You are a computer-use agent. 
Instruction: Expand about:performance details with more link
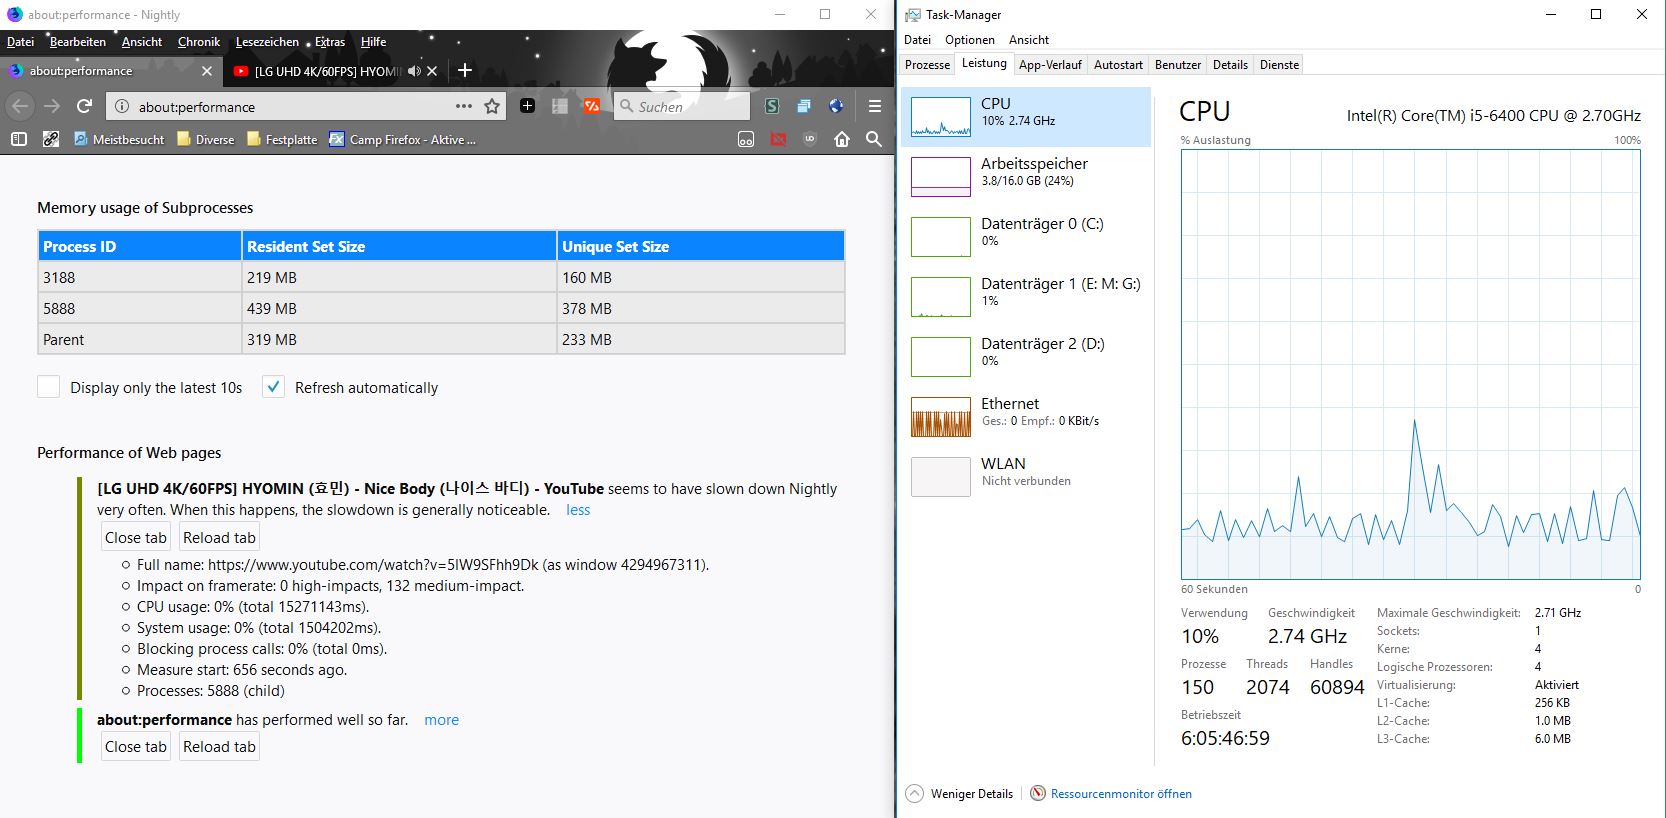coord(441,720)
